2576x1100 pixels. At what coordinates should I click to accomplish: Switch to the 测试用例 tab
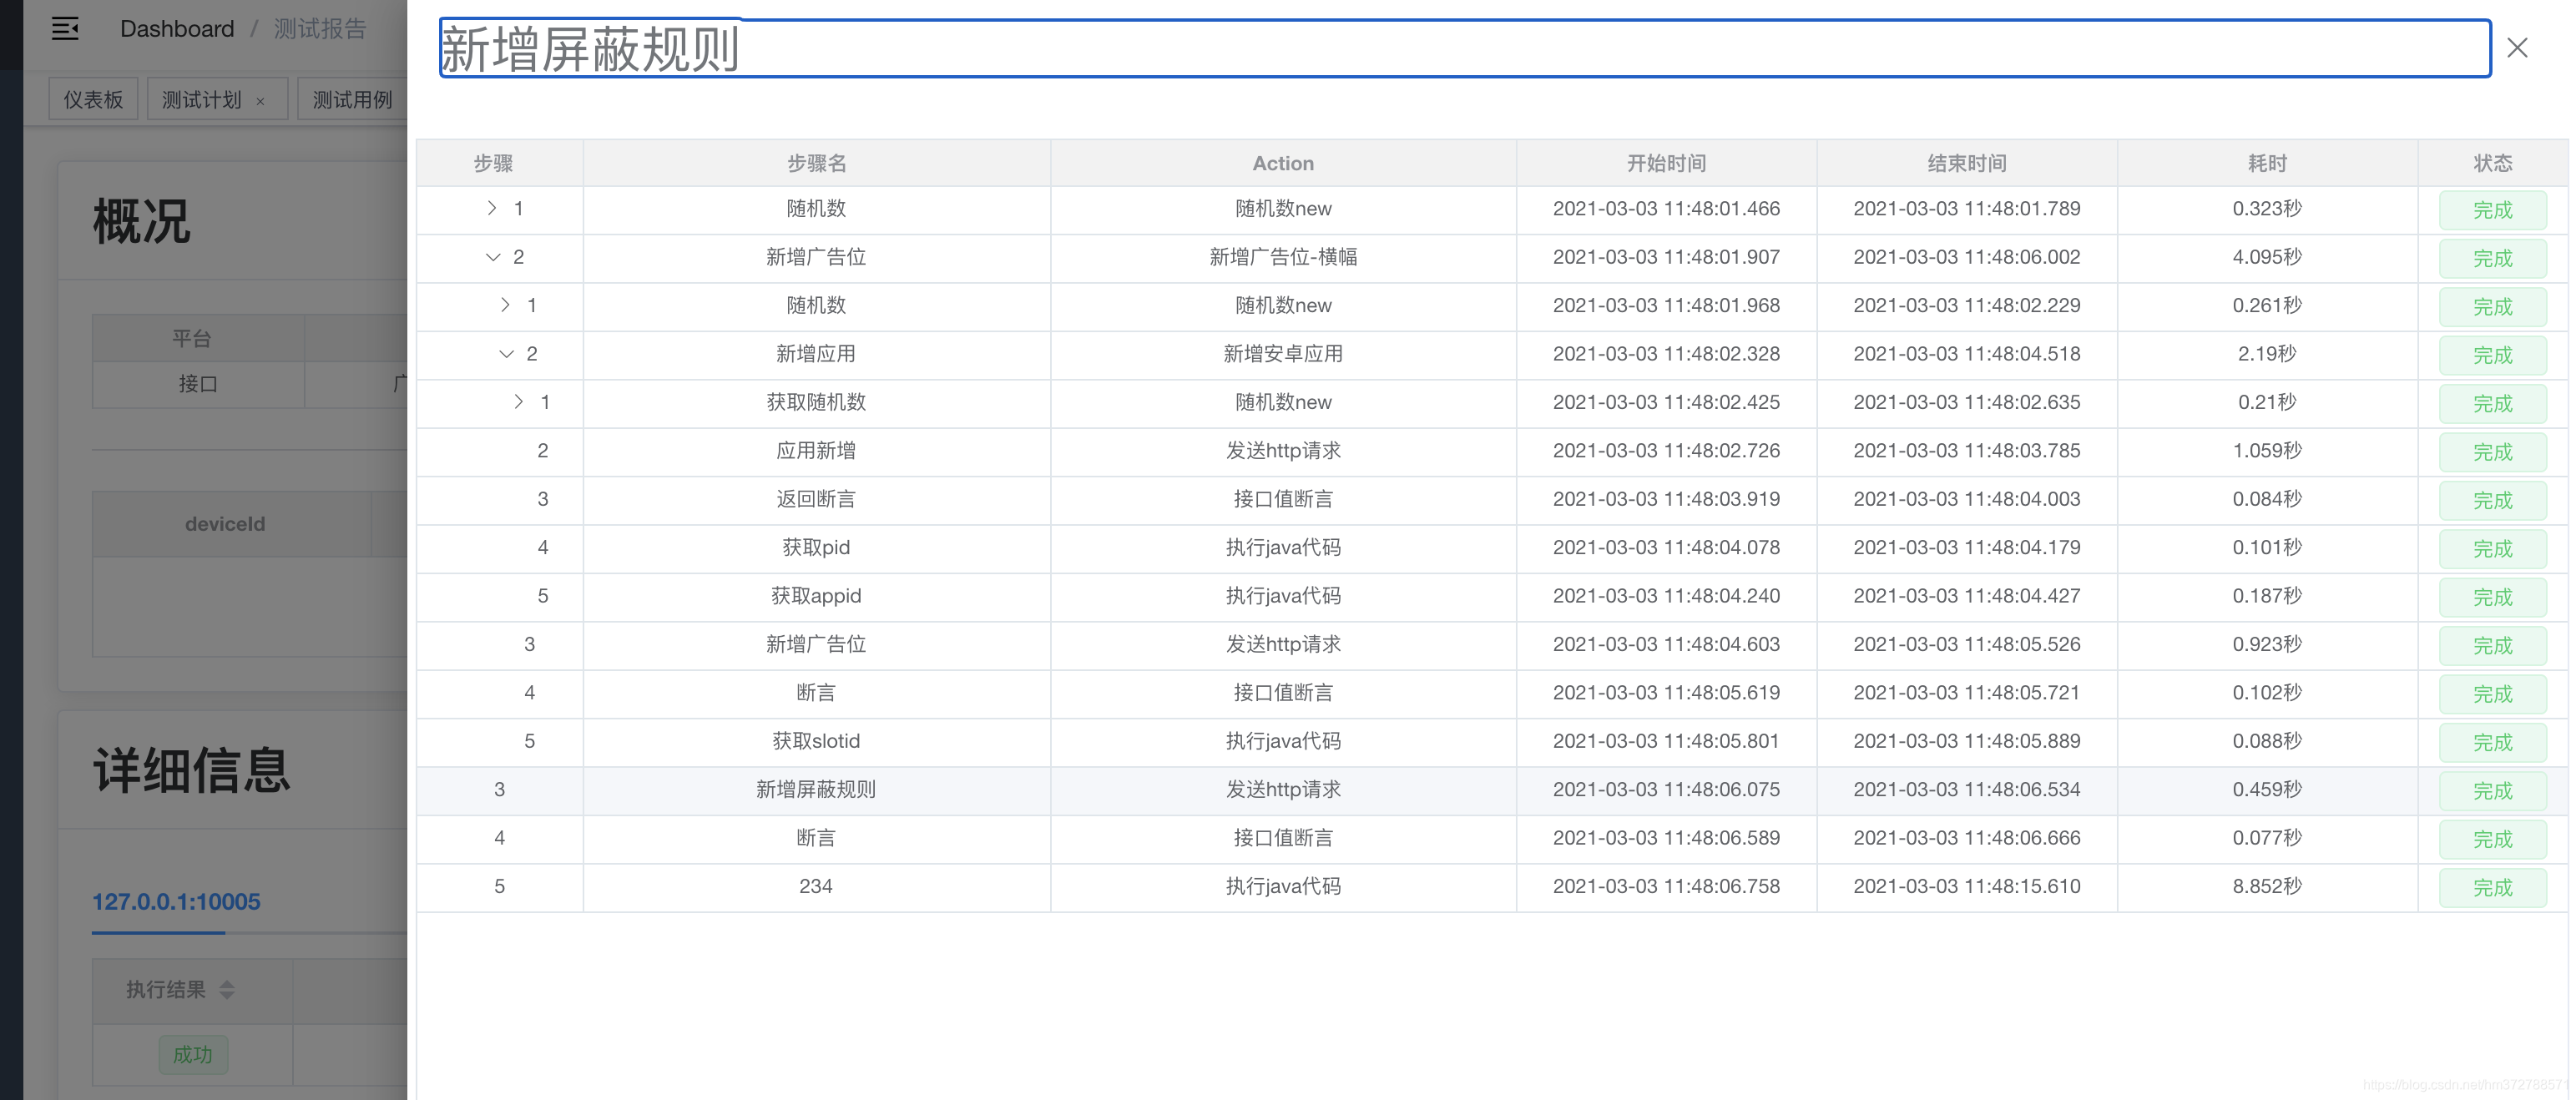tap(352, 100)
